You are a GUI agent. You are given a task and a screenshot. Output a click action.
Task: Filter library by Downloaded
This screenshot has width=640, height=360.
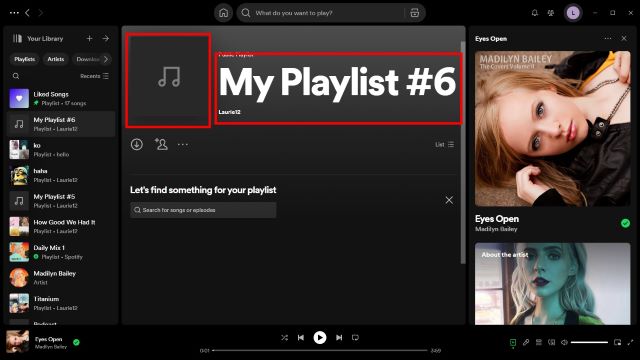pos(87,59)
